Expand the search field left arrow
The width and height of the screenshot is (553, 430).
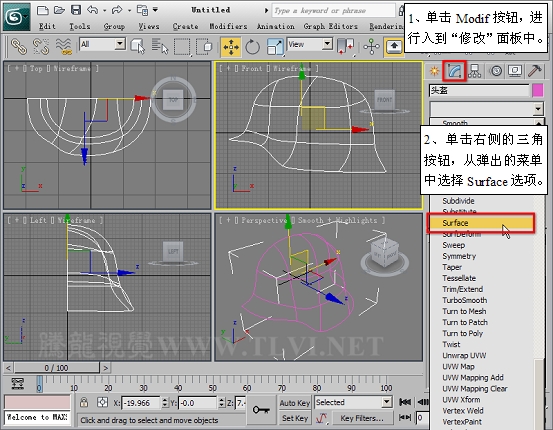[267, 11]
